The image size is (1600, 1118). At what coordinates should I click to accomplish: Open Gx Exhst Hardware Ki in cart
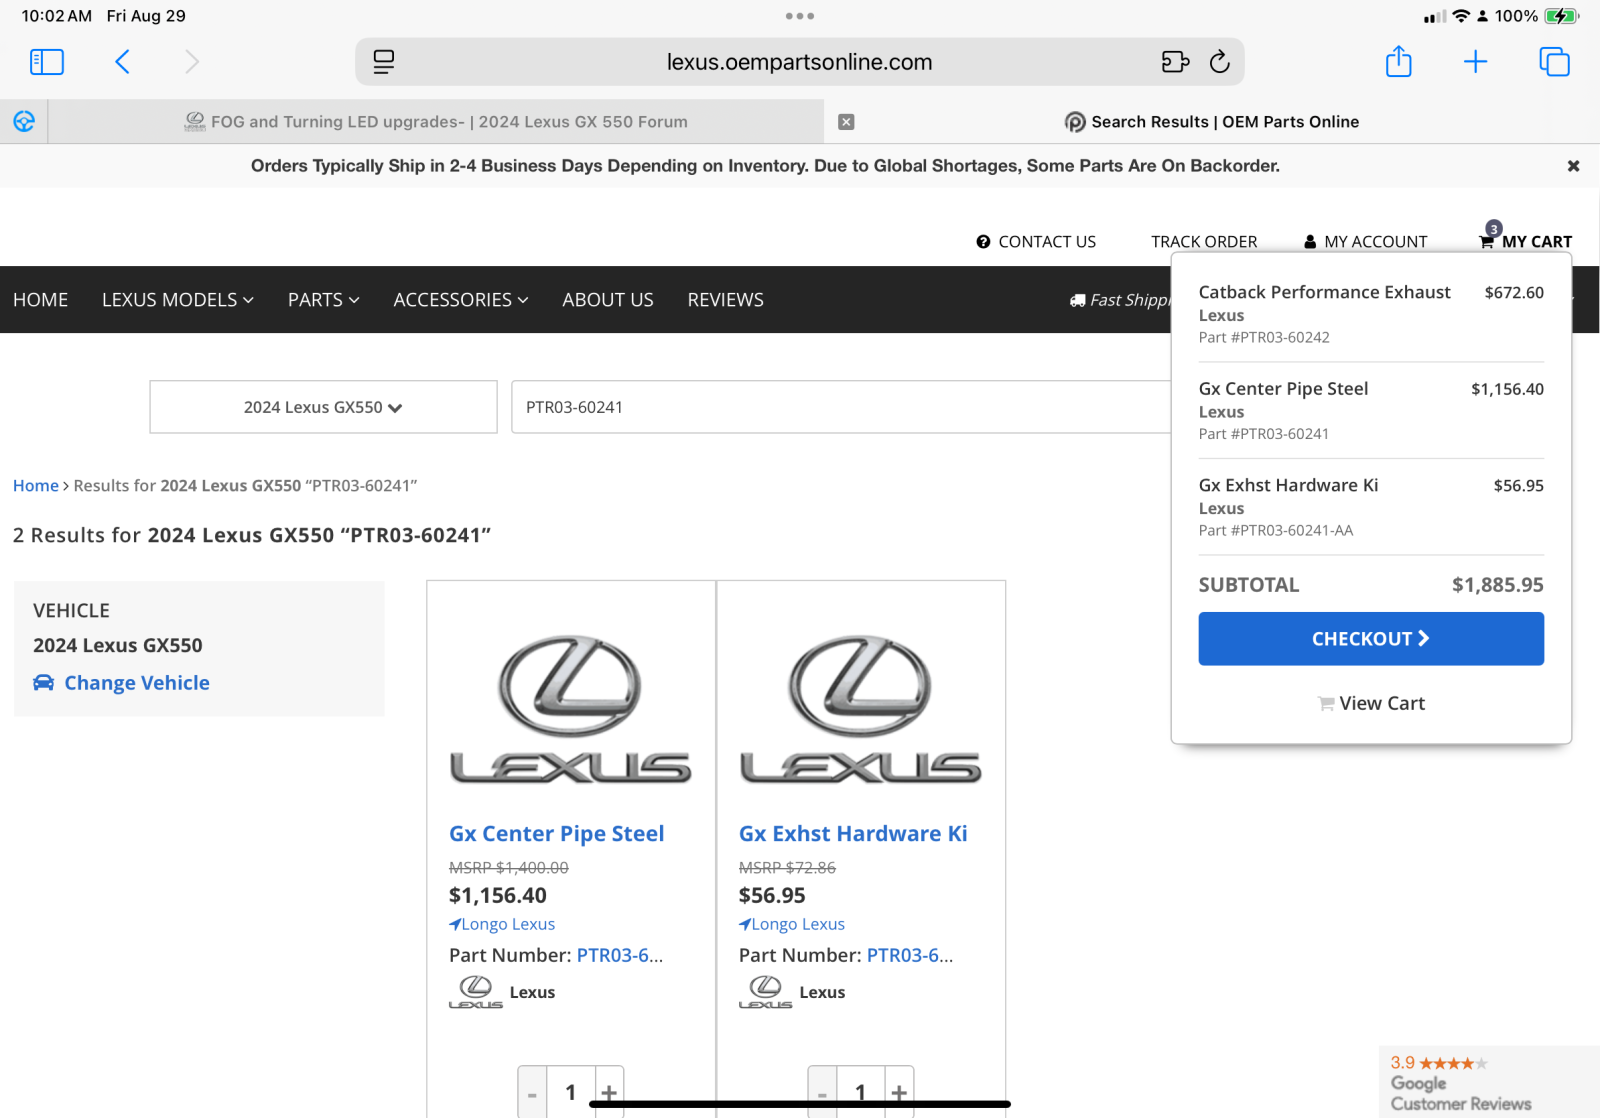(1288, 485)
